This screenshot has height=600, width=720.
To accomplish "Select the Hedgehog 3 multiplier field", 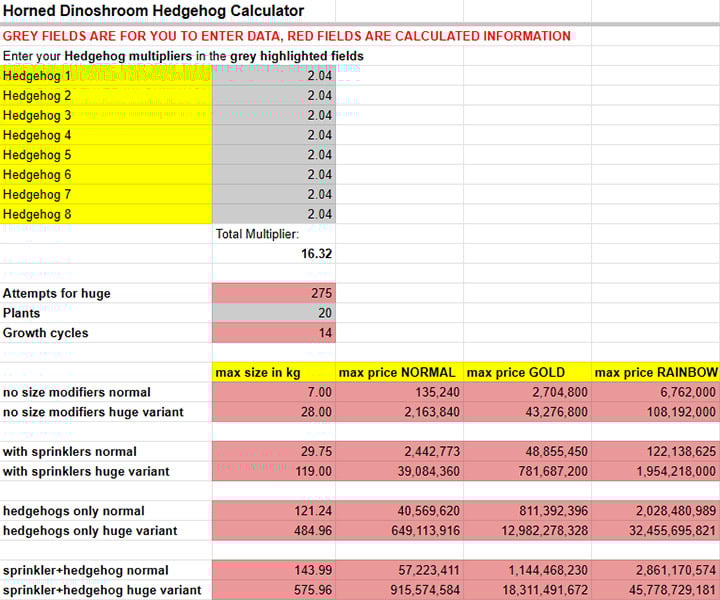I will [274, 115].
